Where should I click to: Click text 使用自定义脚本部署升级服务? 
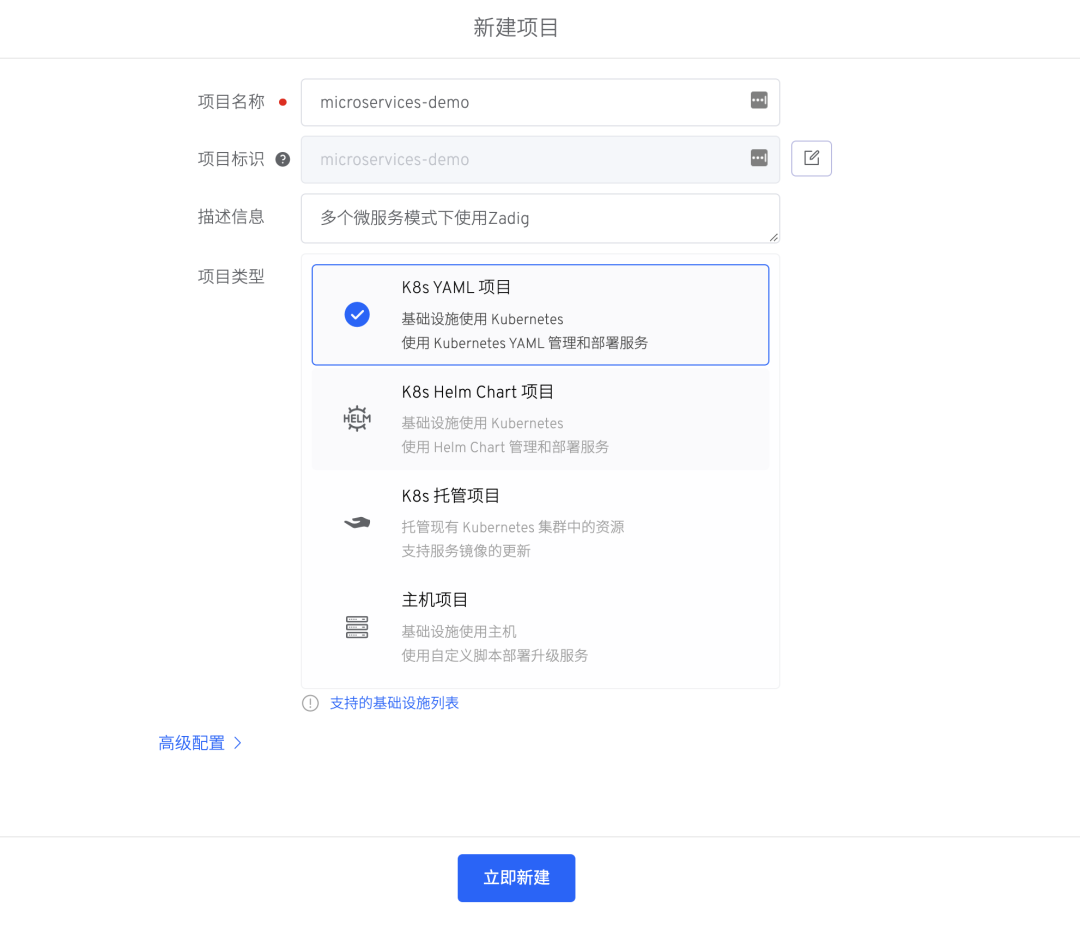pyautogui.click(x=495, y=655)
